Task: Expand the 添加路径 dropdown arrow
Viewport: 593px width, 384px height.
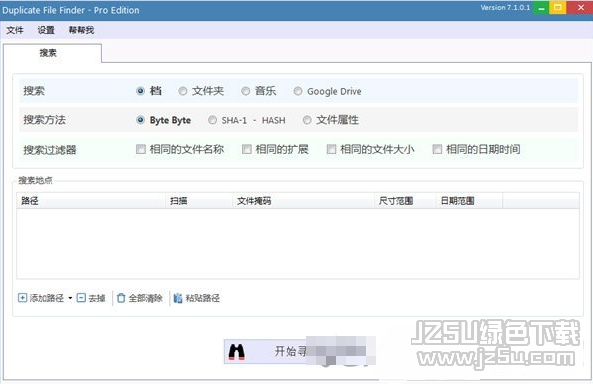Action: tap(70, 298)
